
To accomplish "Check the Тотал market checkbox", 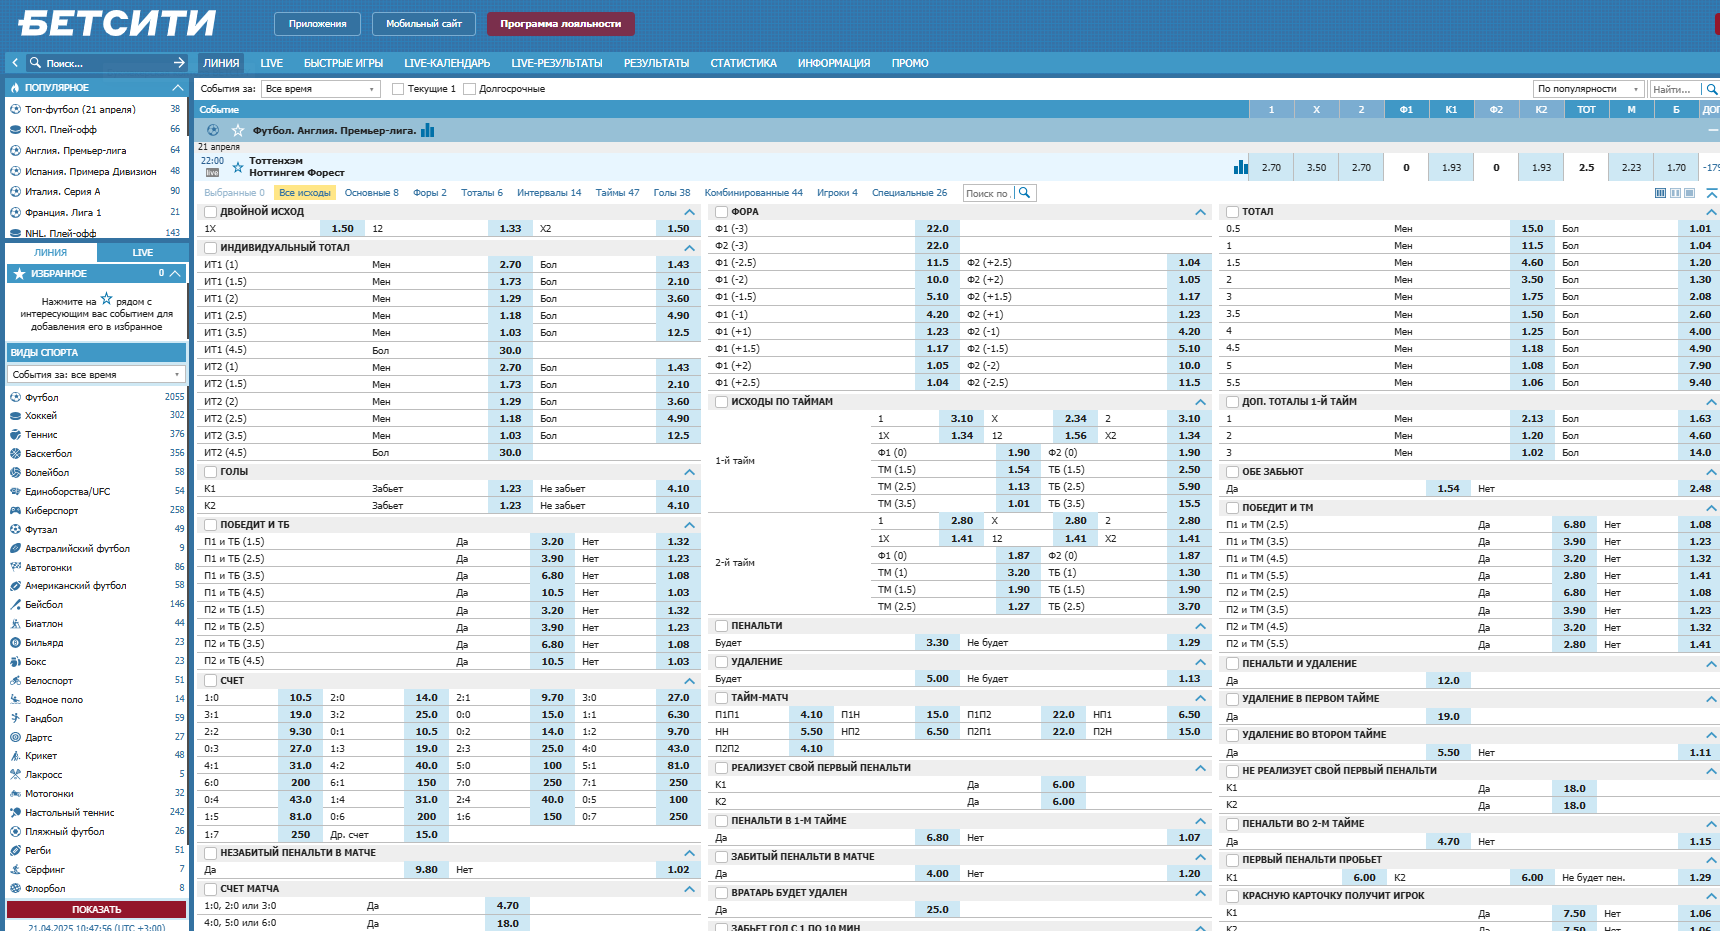I will click(x=1233, y=212).
